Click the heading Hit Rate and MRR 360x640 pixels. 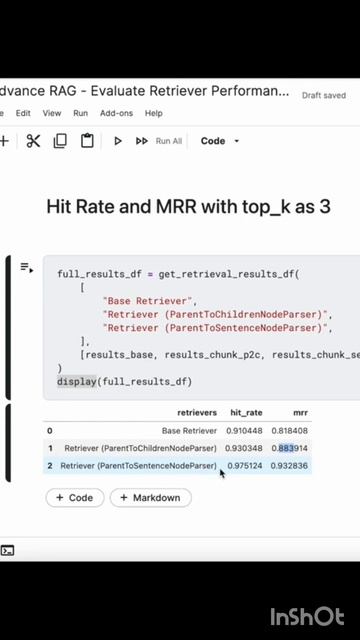tap(188, 207)
